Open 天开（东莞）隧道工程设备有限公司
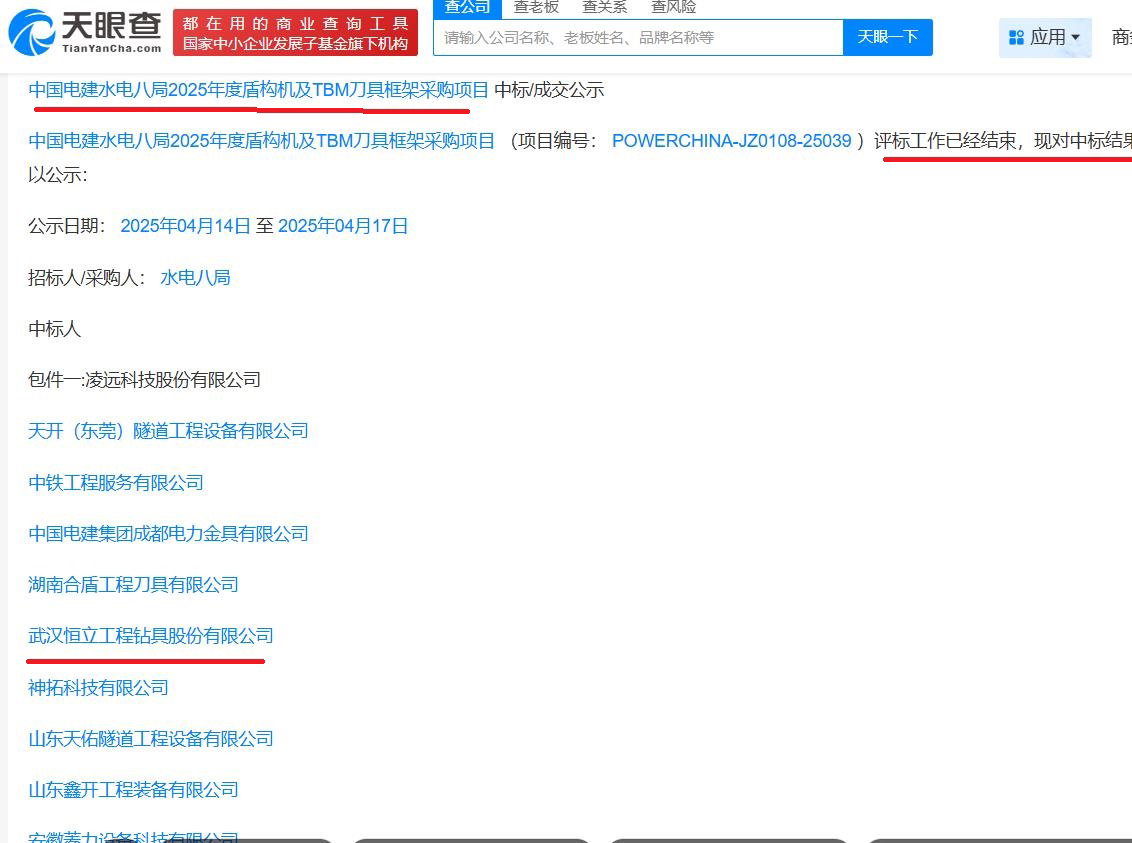Image resolution: width=1132 pixels, height=843 pixels. (x=168, y=431)
